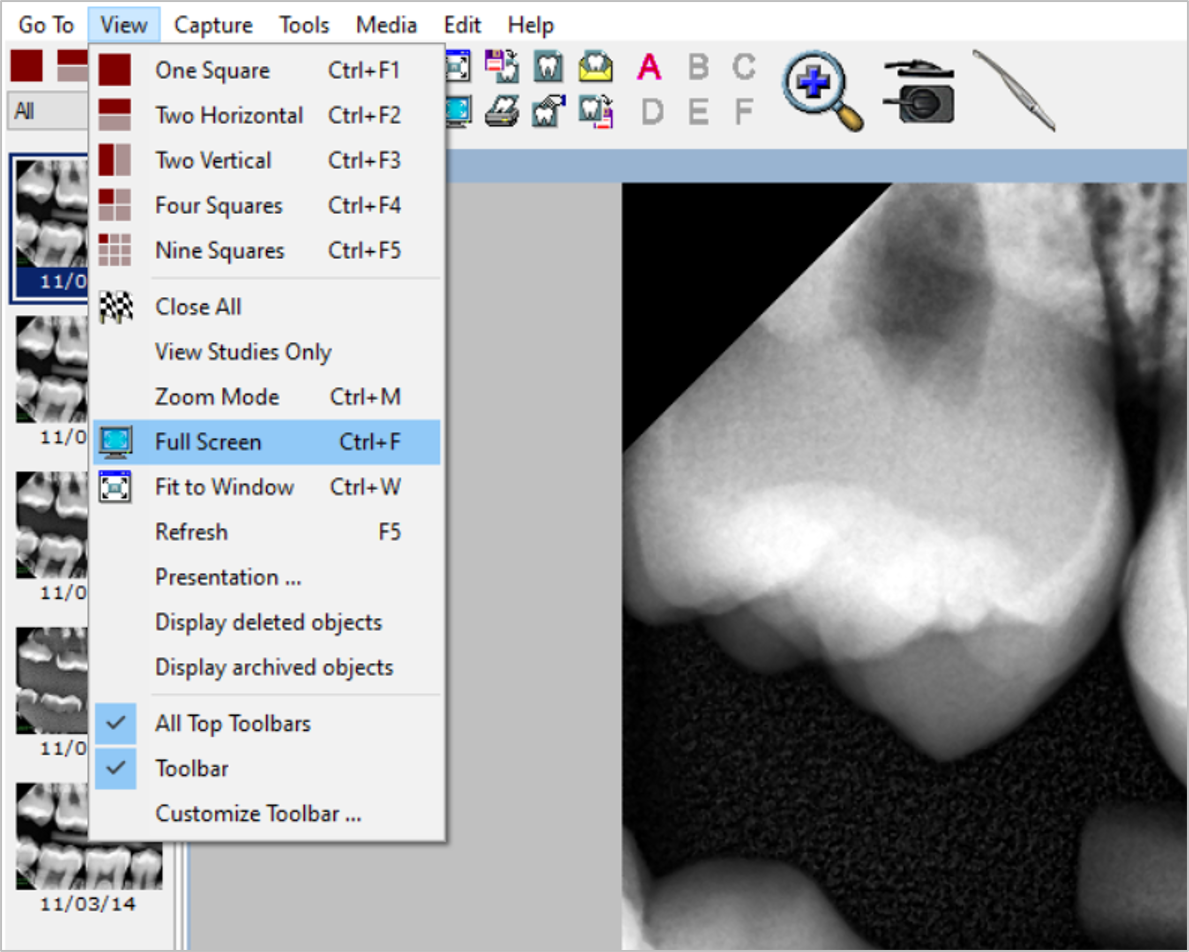Open the Go To menu
1189x952 pixels.
[46, 25]
